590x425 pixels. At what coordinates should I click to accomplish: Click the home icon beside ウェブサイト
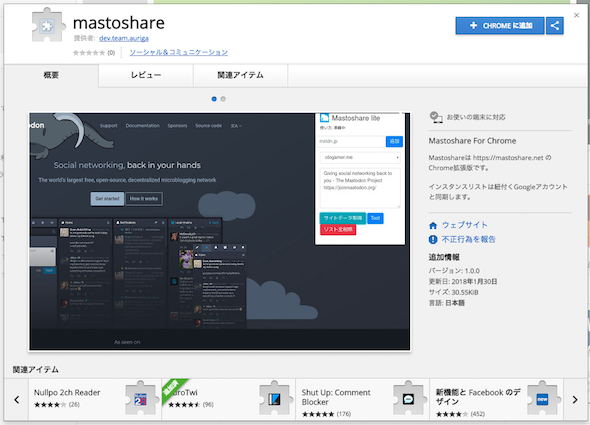pos(433,225)
